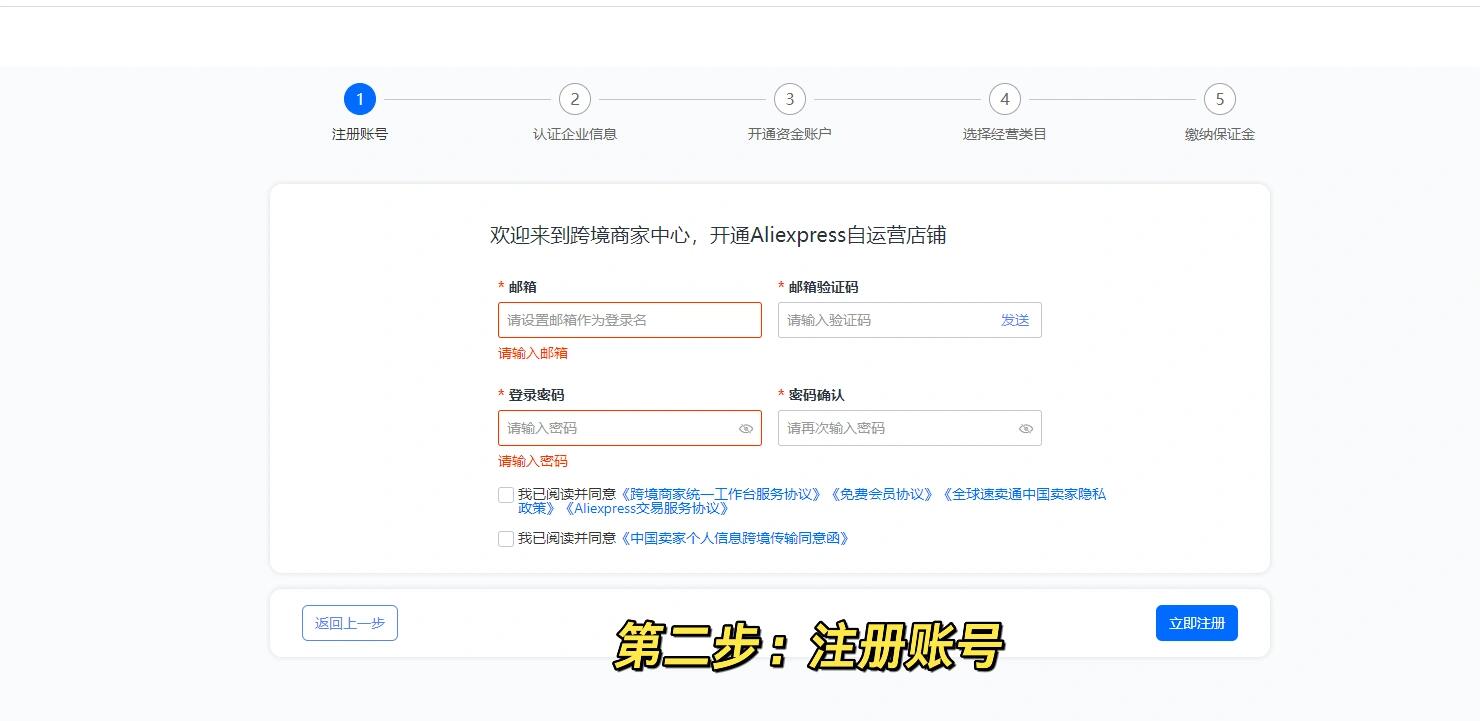Click the password confirmation field
Viewport: 1480px width, 721px height.
(910, 428)
